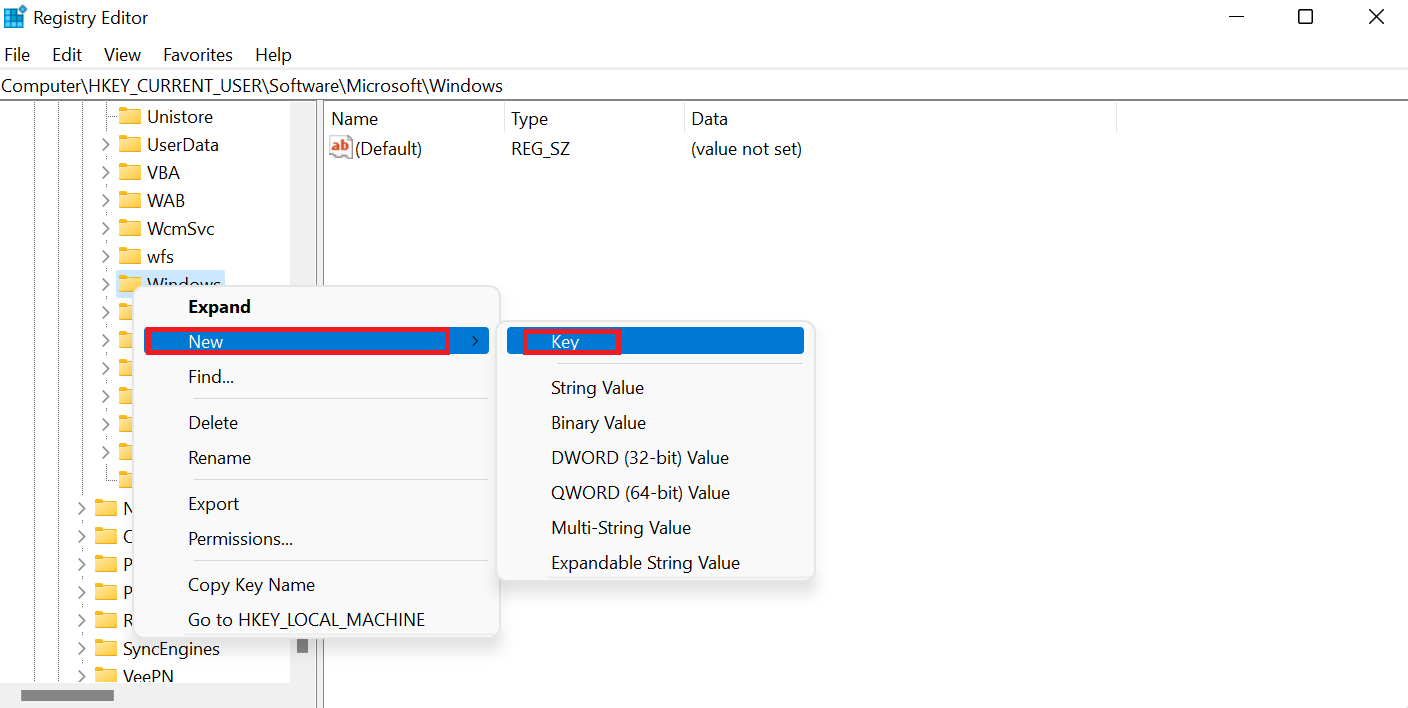Click the wfs folder icon
This screenshot has width=1408, height=708.
[130, 256]
